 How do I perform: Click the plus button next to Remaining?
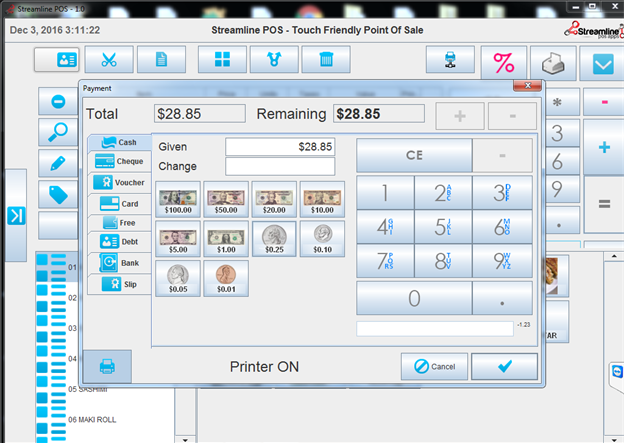[x=460, y=116]
